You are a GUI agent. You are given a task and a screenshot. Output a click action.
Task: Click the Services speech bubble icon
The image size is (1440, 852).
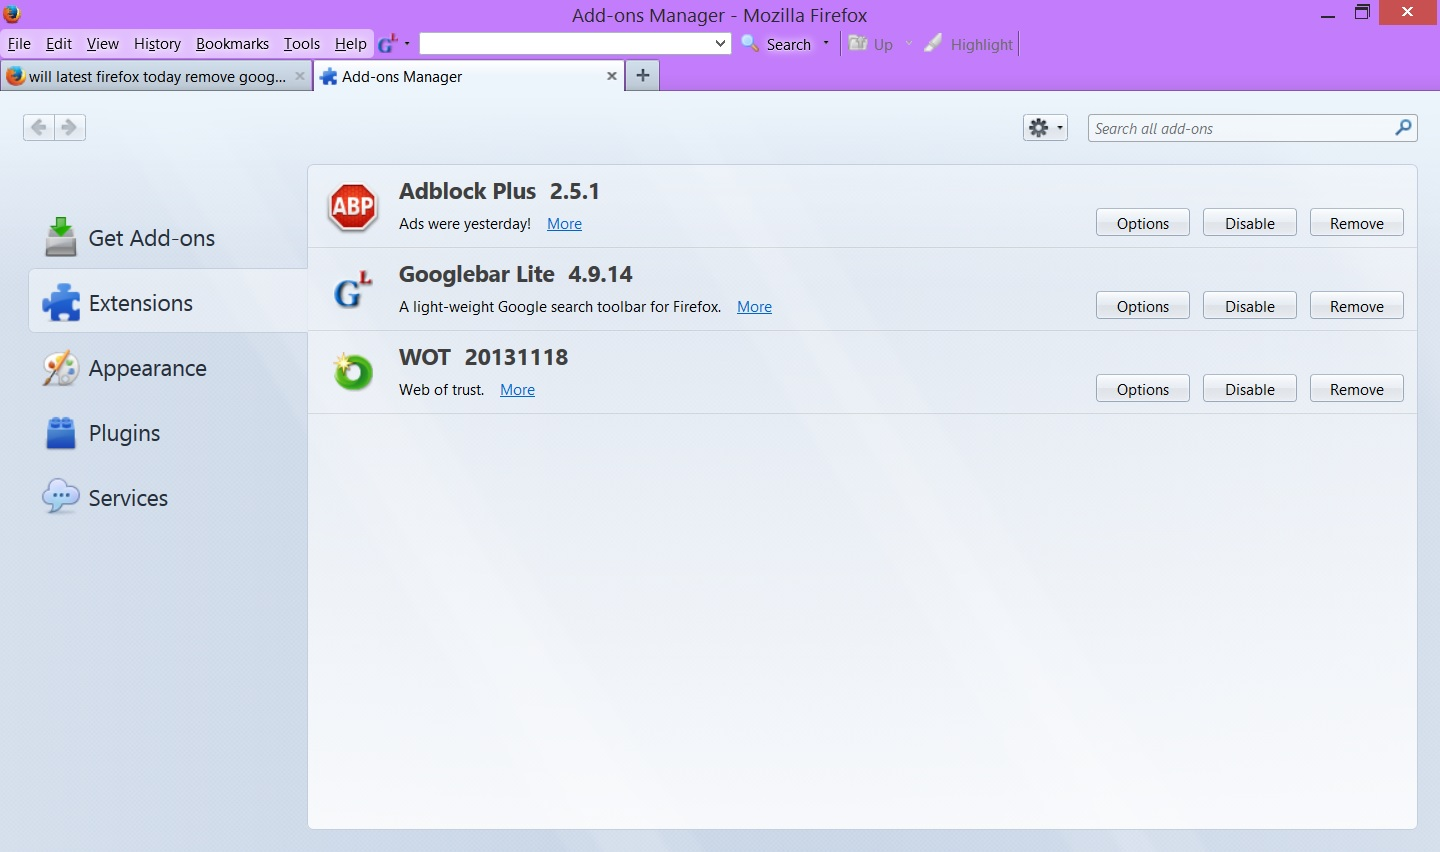point(60,497)
